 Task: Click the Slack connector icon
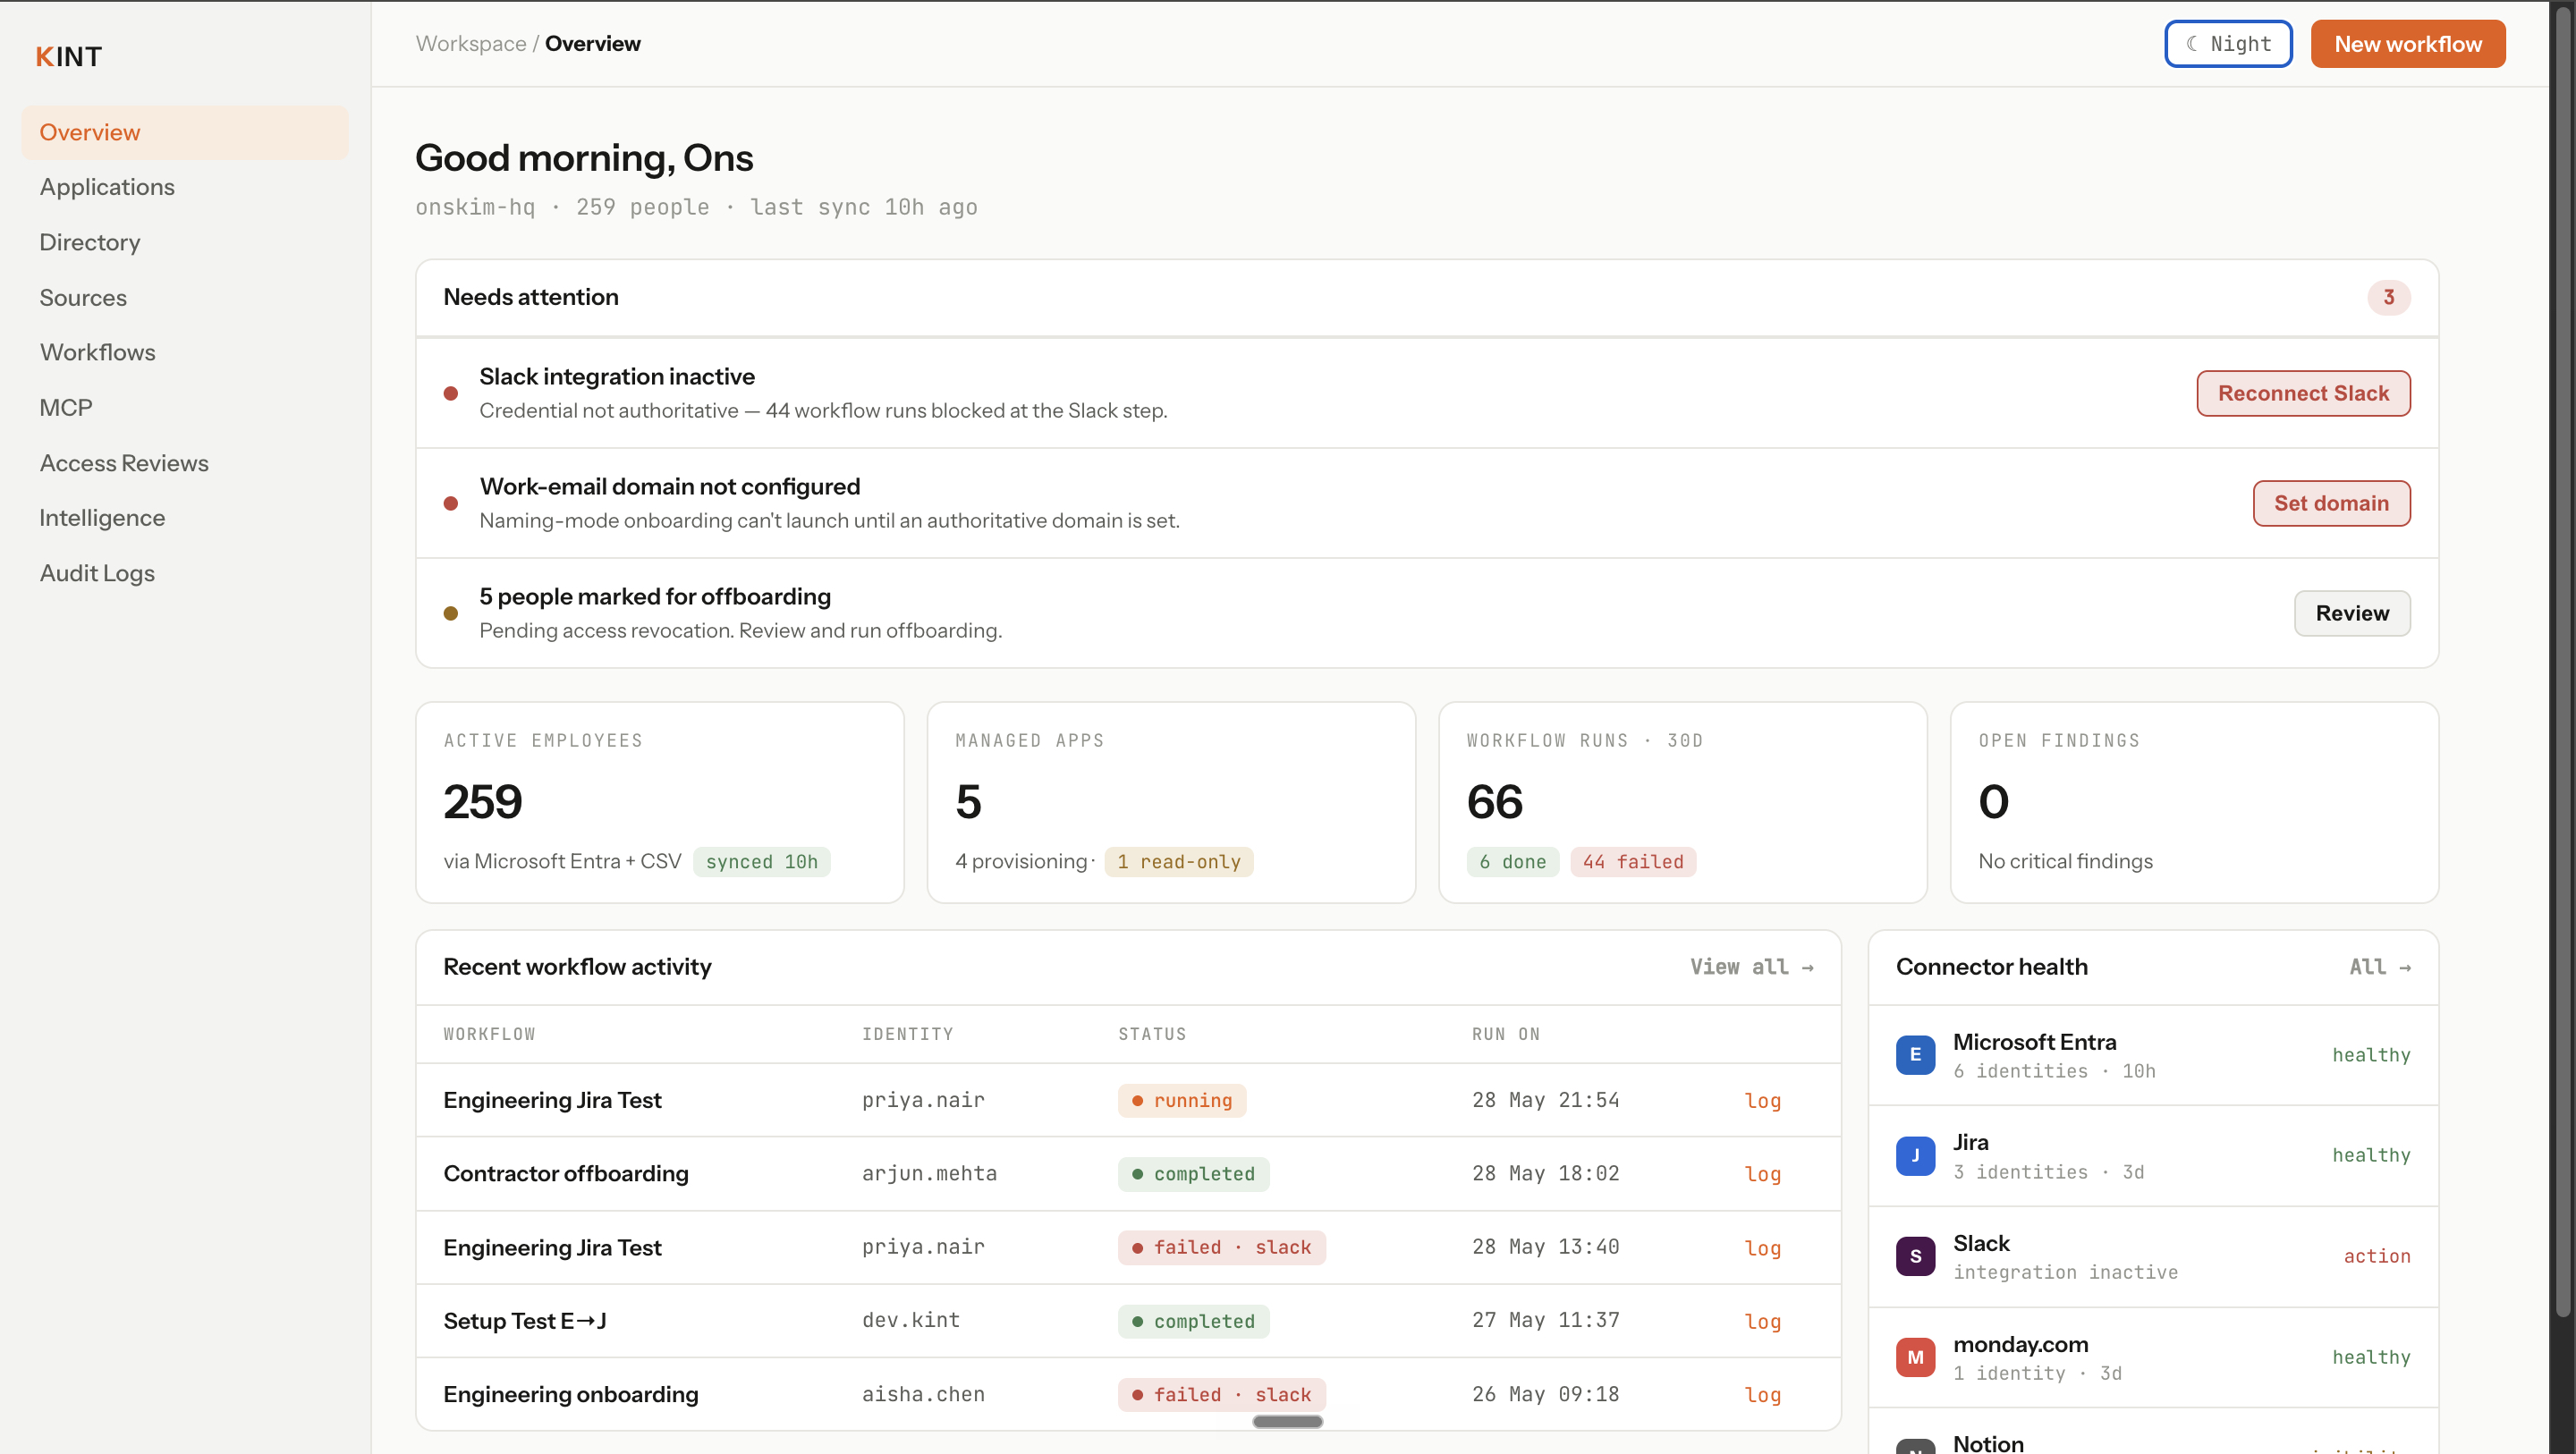coord(1915,1256)
